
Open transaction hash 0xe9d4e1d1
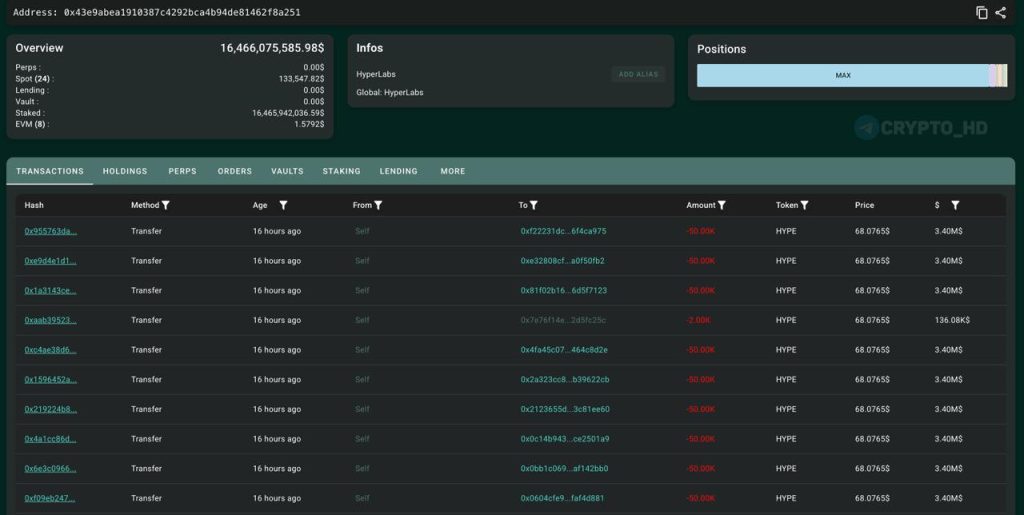tap(50, 260)
